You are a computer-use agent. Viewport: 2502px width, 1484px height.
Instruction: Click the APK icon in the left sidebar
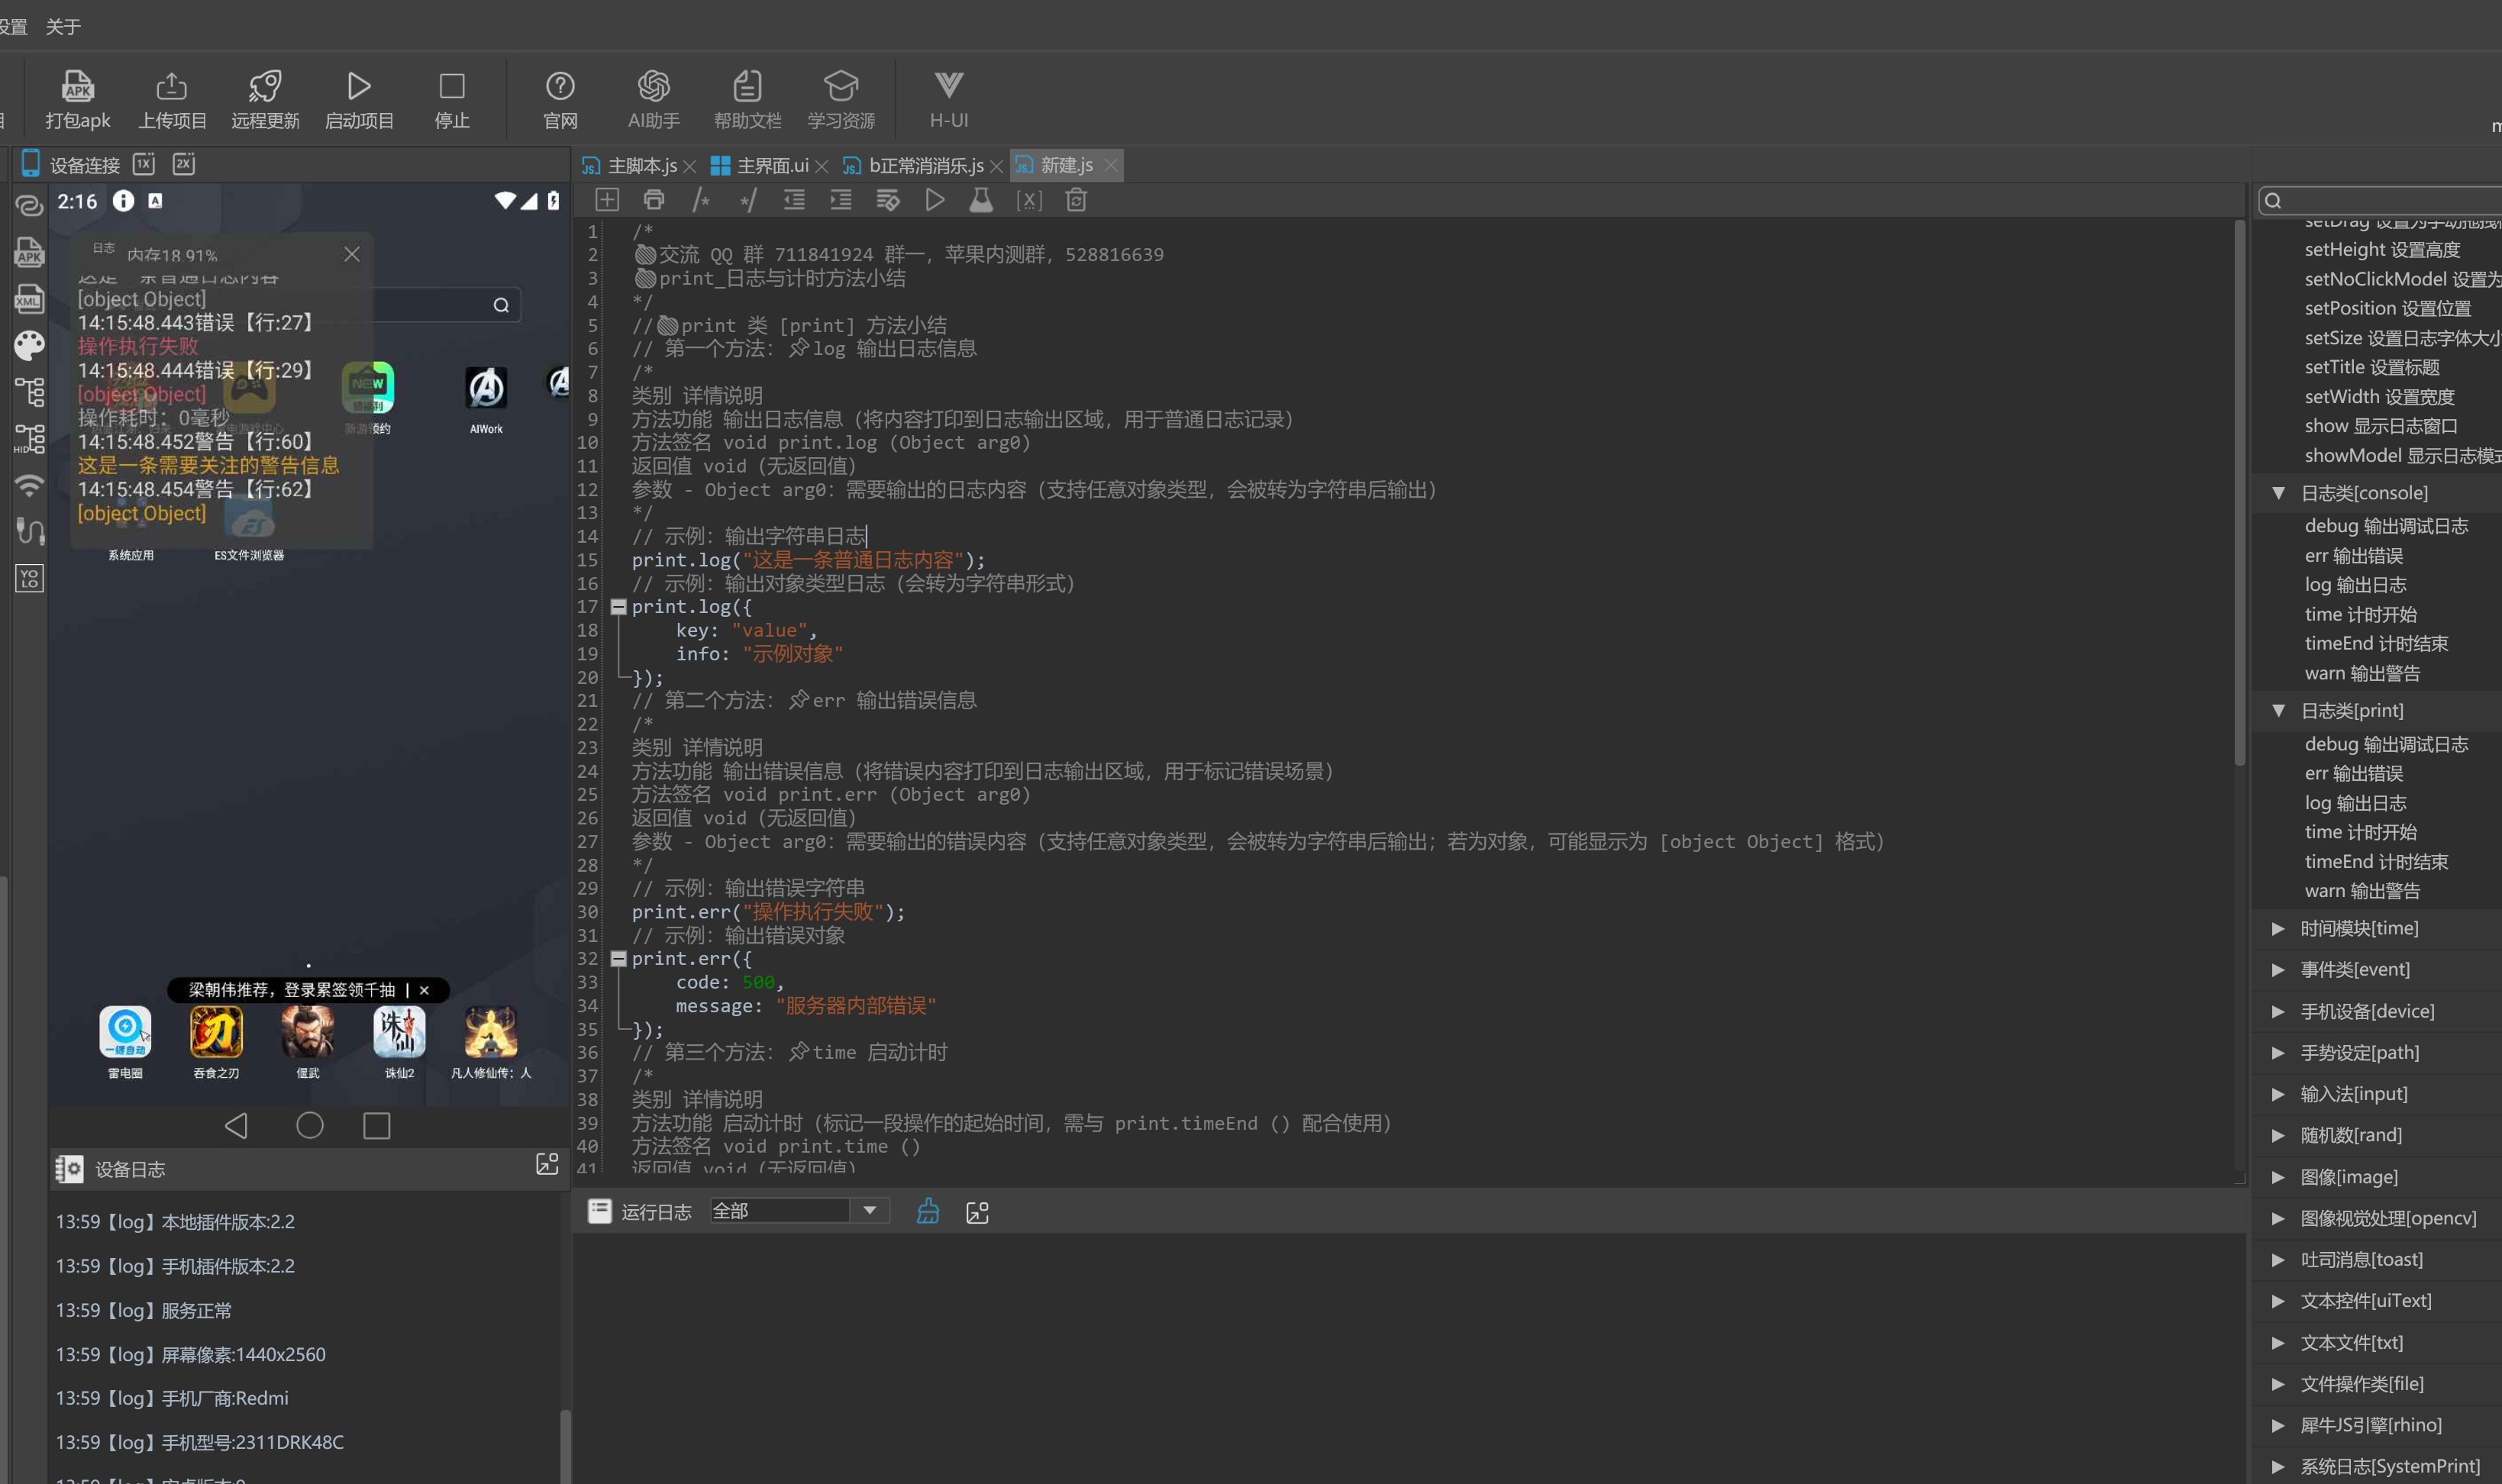(29, 252)
